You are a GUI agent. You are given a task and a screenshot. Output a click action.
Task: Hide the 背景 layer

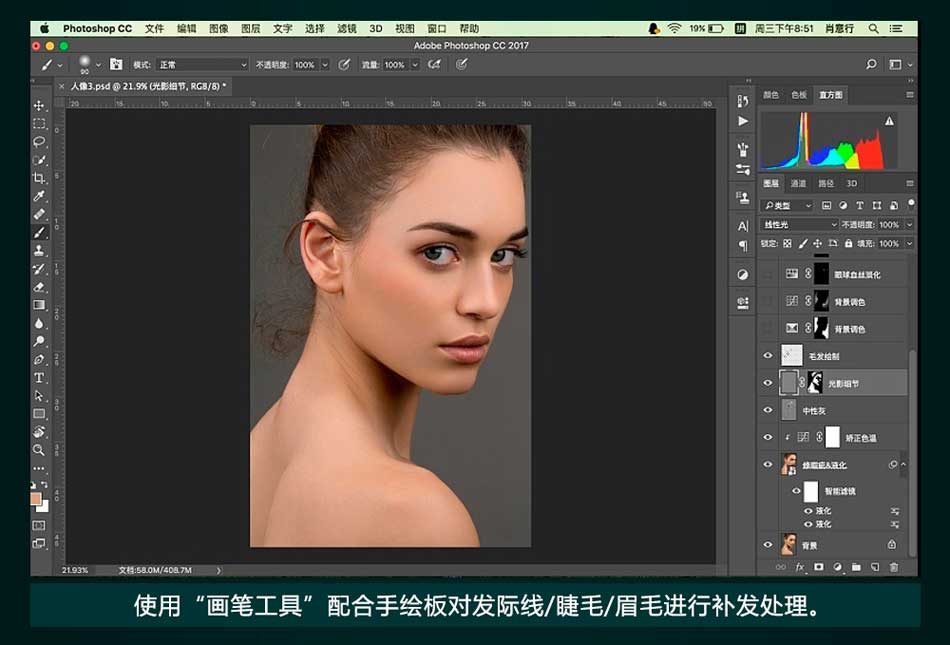tap(768, 545)
